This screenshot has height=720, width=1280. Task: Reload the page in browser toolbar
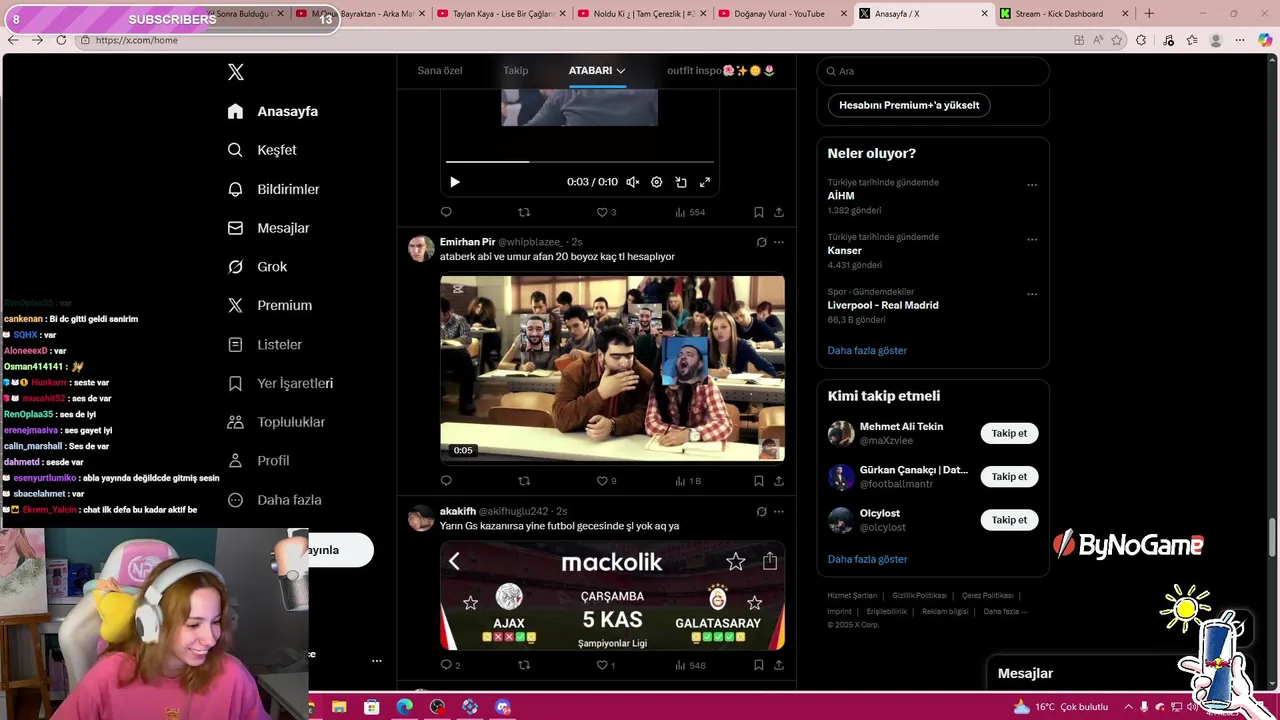coord(61,40)
